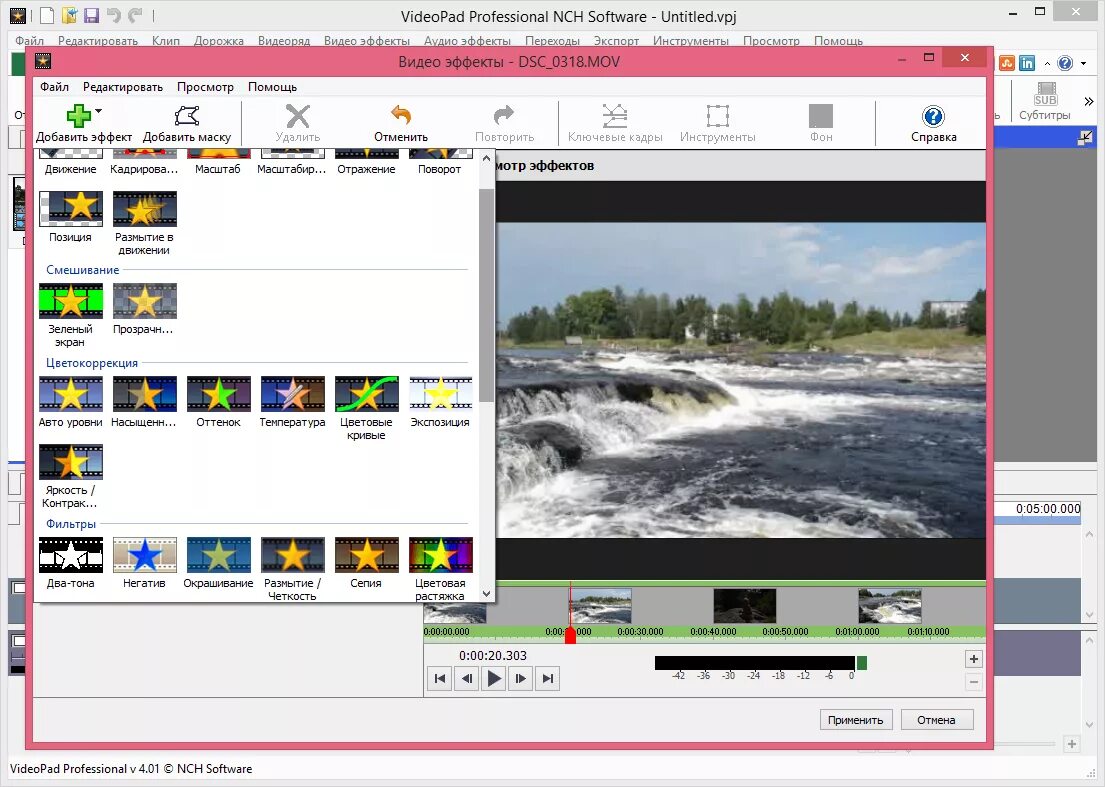Step back one frame

click(x=467, y=678)
